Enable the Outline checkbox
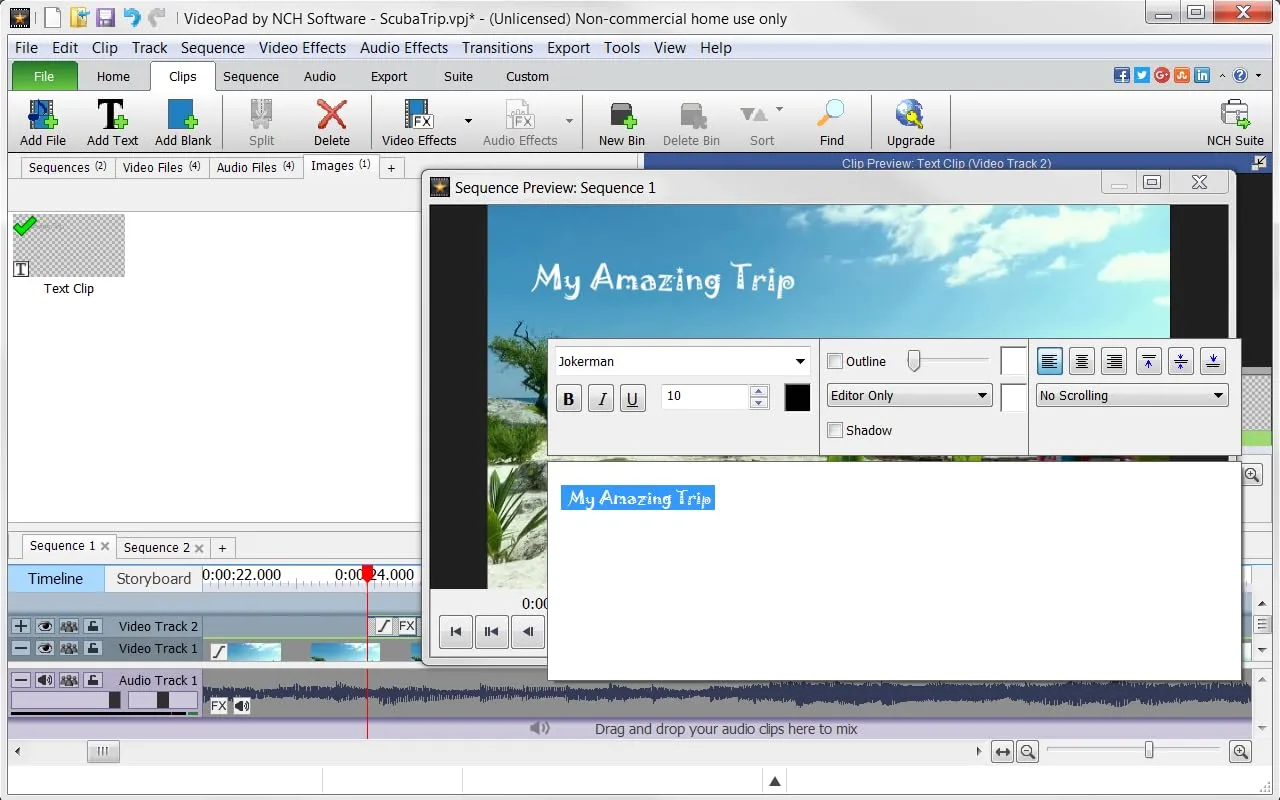Screen dimensions: 1280x800 [836, 362]
